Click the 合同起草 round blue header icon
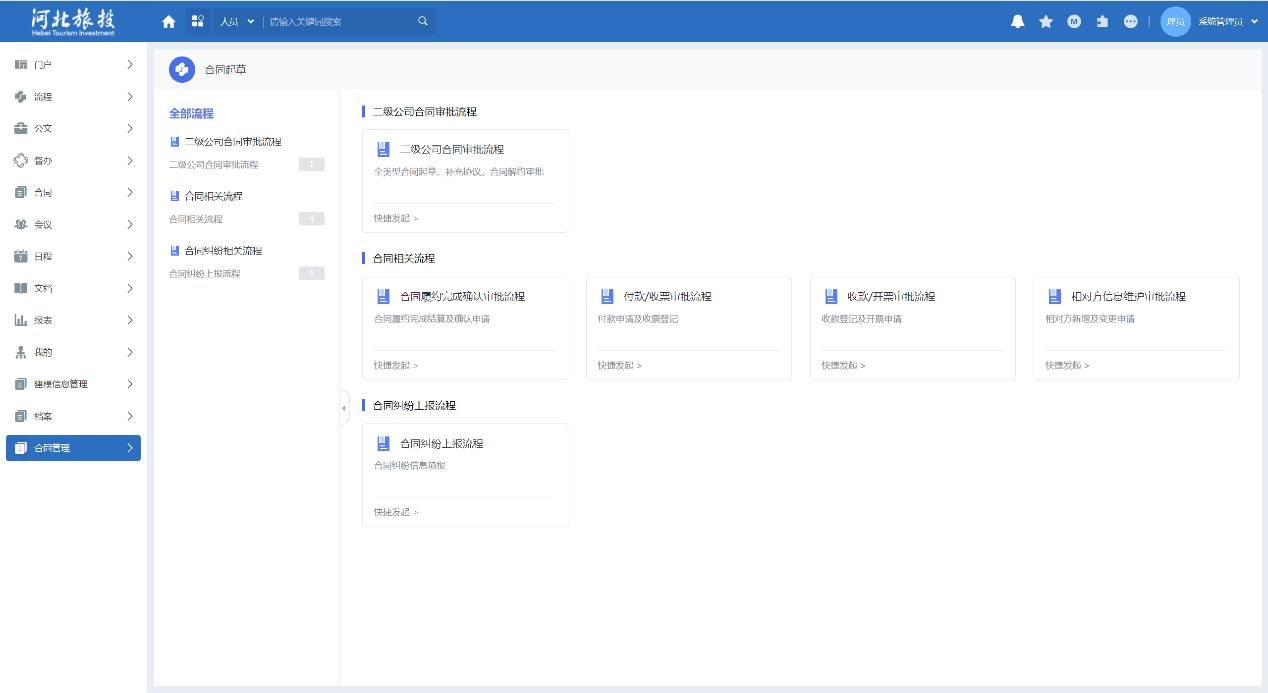Viewport: 1268px width, 693px height. 182,70
